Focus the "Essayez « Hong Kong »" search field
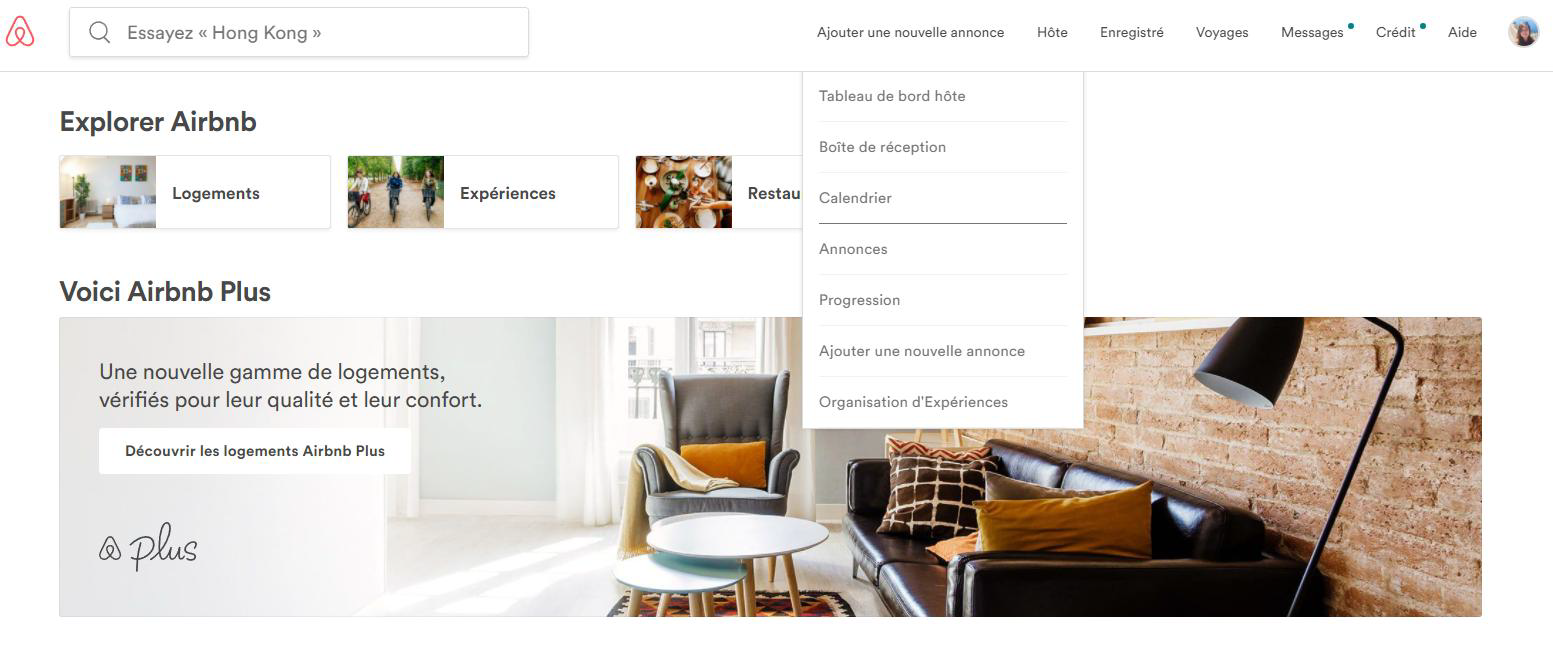This screenshot has height=651, width=1553. click(x=299, y=32)
